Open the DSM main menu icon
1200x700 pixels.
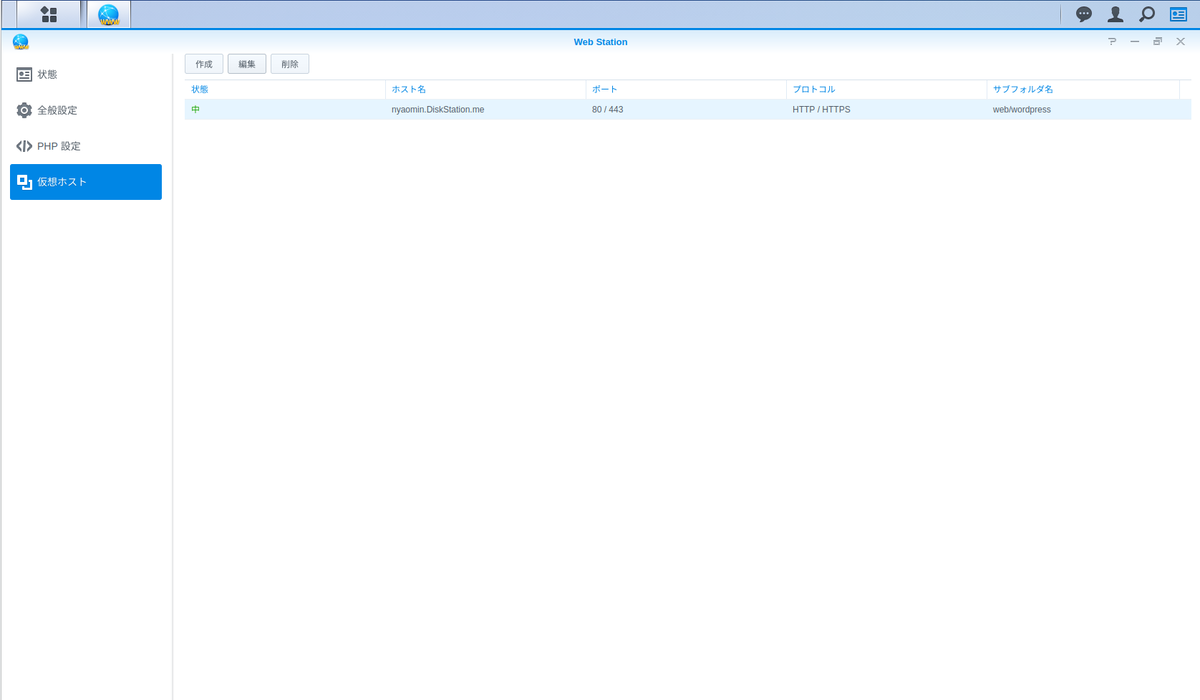(x=48, y=14)
